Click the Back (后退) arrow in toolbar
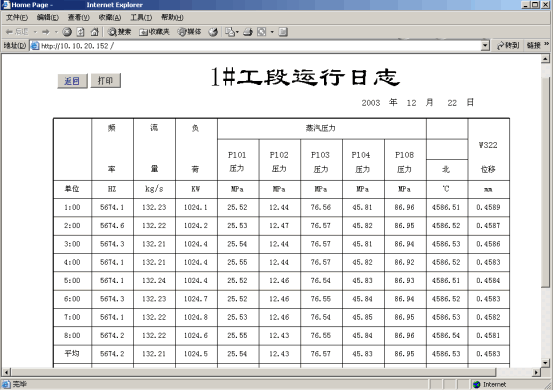Viewport: 553px width, 392px height. pyautogui.click(x=17, y=32)
